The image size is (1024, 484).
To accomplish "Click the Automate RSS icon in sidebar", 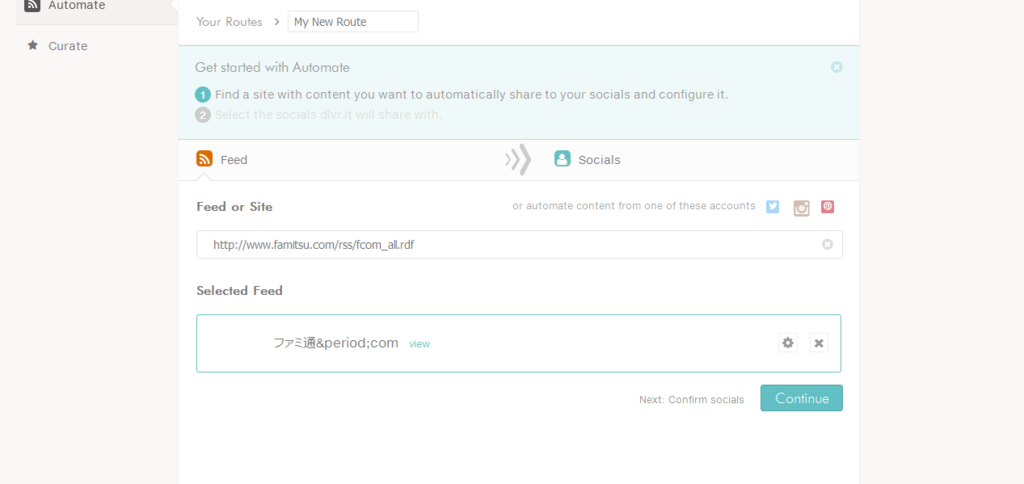I will [32, 5].
